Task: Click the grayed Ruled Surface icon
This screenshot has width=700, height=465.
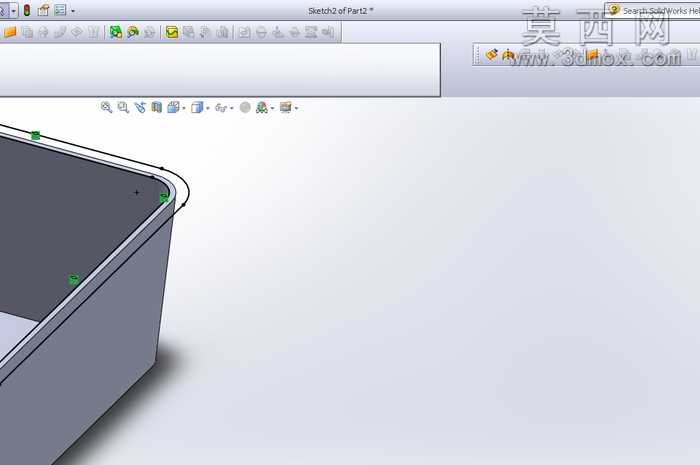Action: coord(60,32)
